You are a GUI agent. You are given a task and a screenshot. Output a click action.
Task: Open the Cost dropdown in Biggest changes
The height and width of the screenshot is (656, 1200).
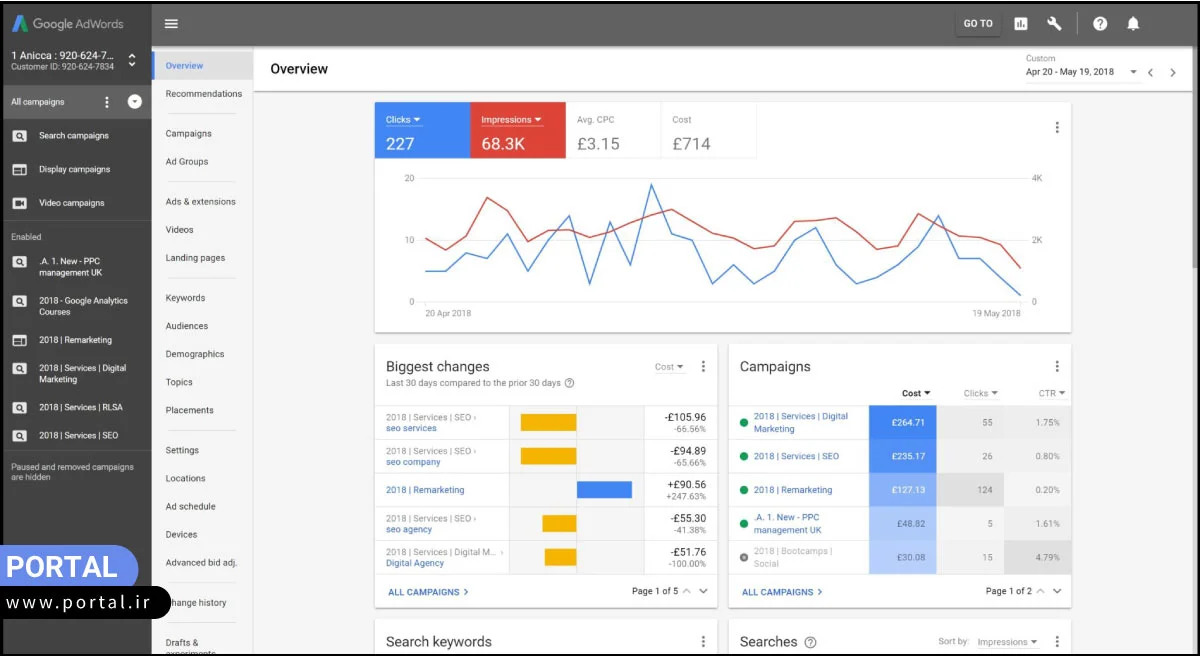[669, 367]
